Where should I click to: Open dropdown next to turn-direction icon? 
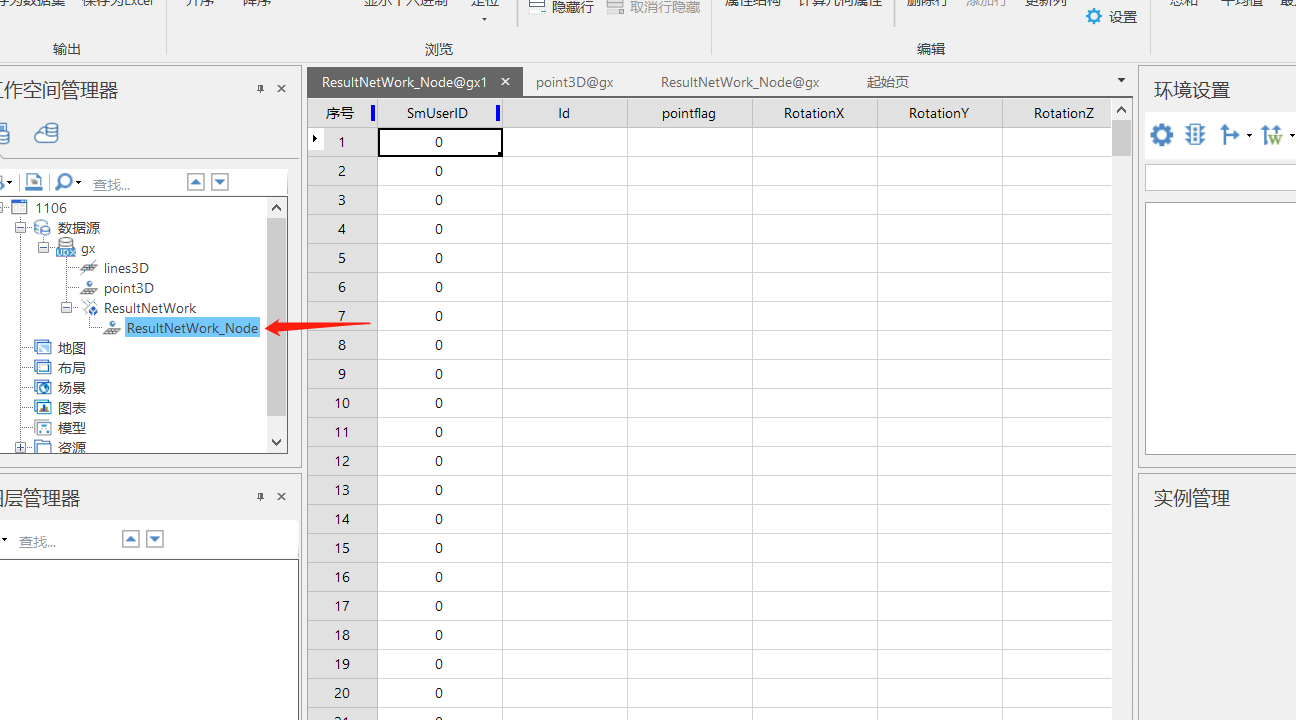1249,136
